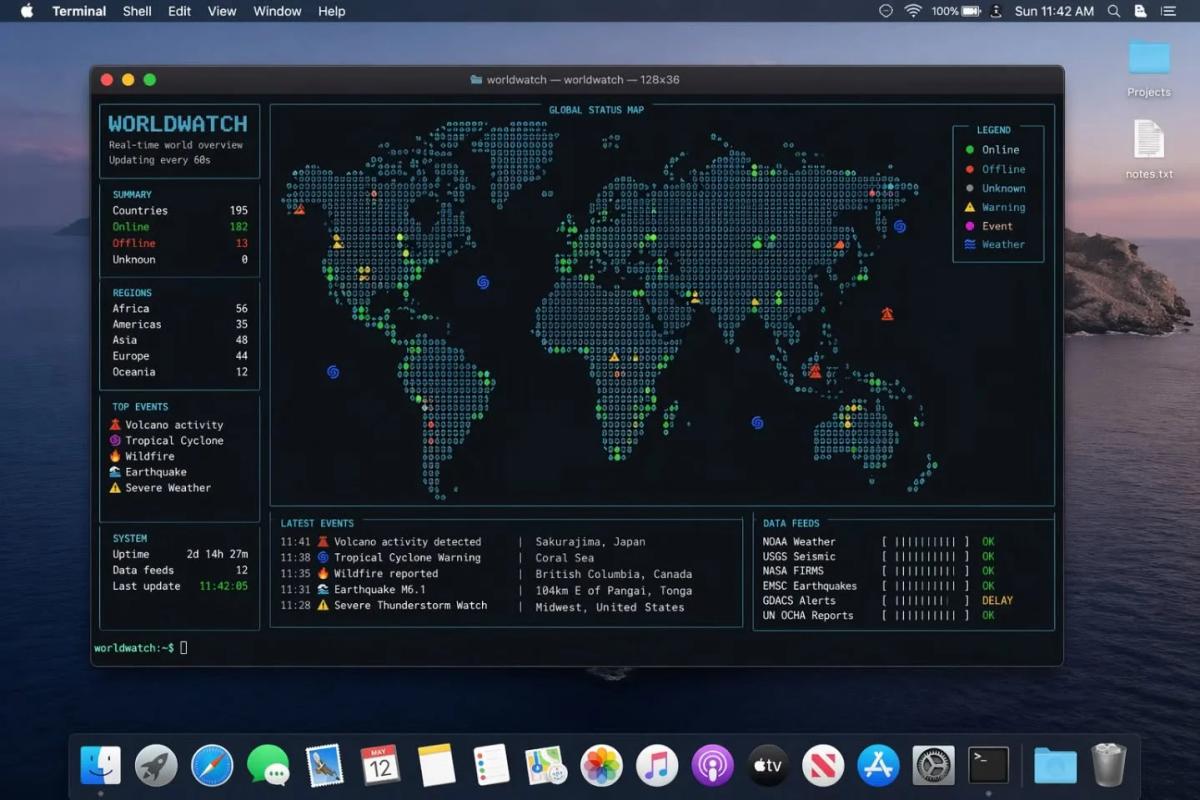The image size is (1200, 800).
Task: Click the worldwatch terminal prompt cursor
Action: tap(184, 648)
